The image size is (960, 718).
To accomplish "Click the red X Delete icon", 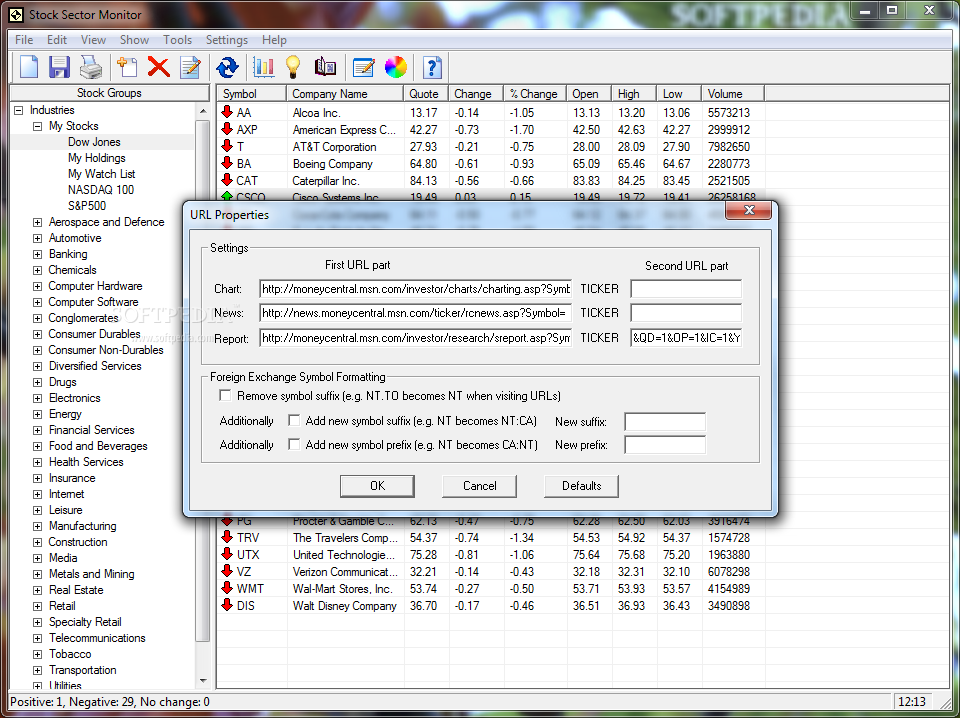I will (x=159, y=66).
